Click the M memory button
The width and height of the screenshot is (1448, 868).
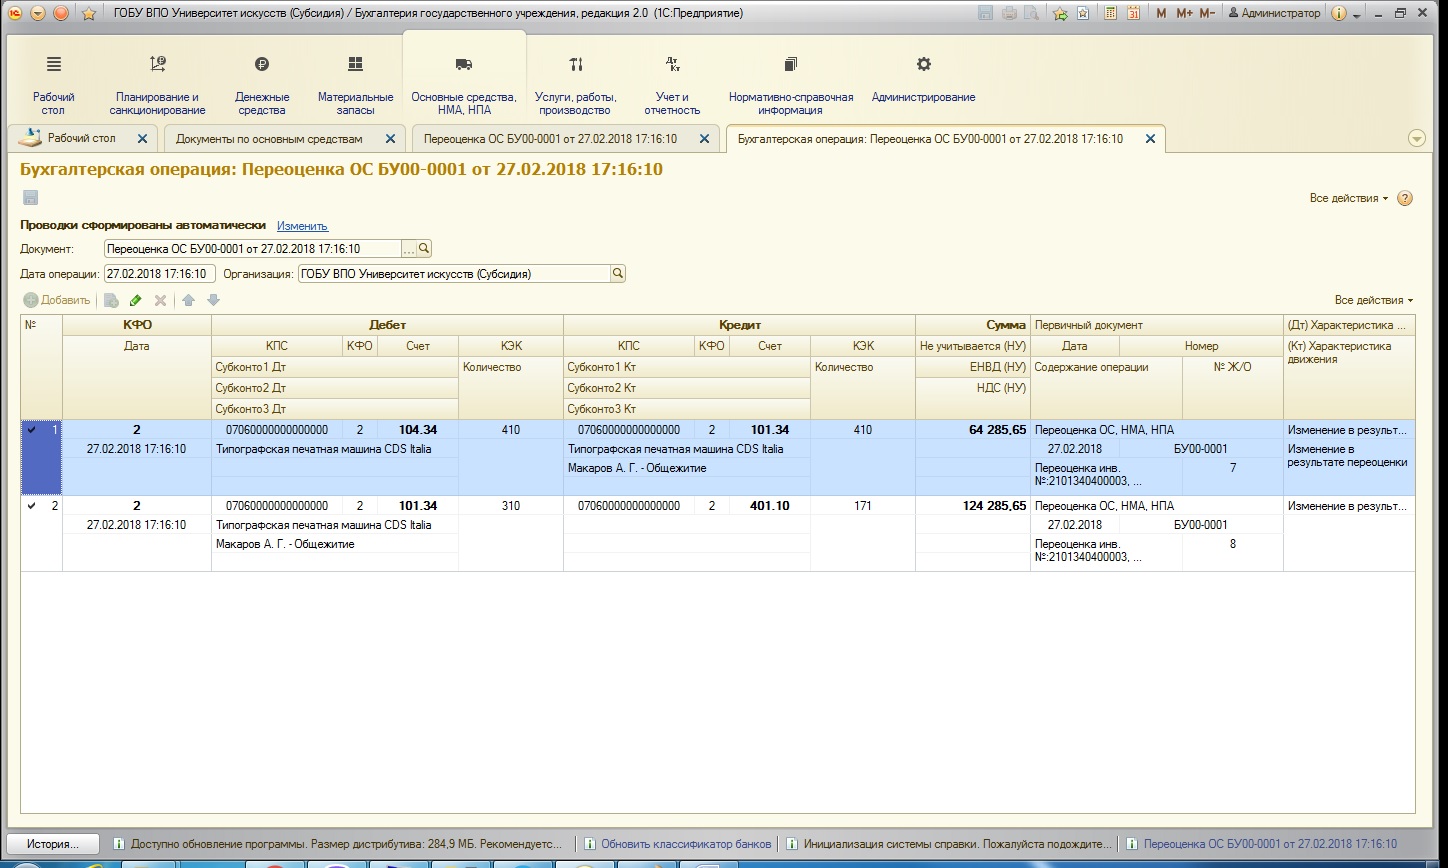click(x=1161, y=13)
